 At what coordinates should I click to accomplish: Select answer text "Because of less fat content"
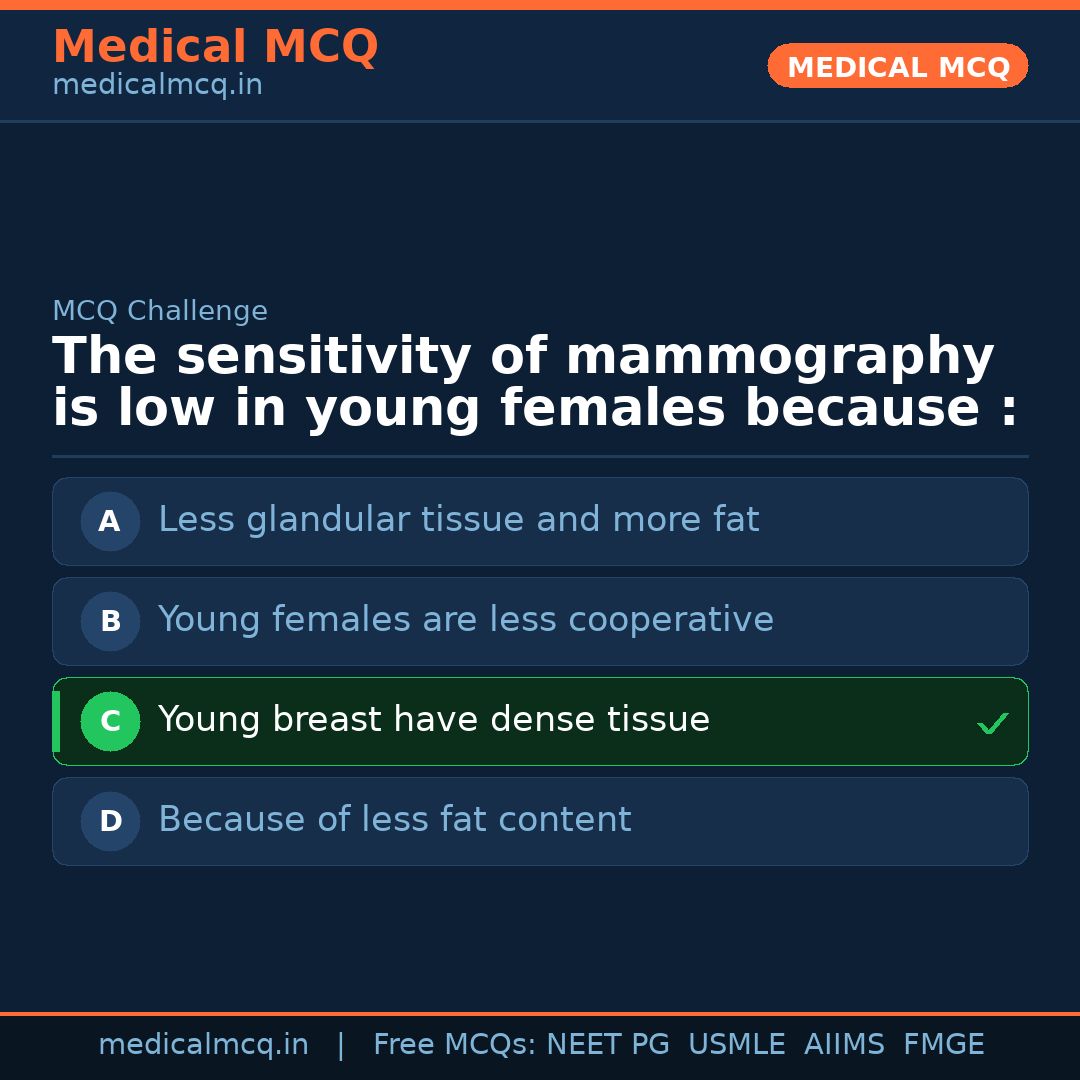click(x=394, y=820)
